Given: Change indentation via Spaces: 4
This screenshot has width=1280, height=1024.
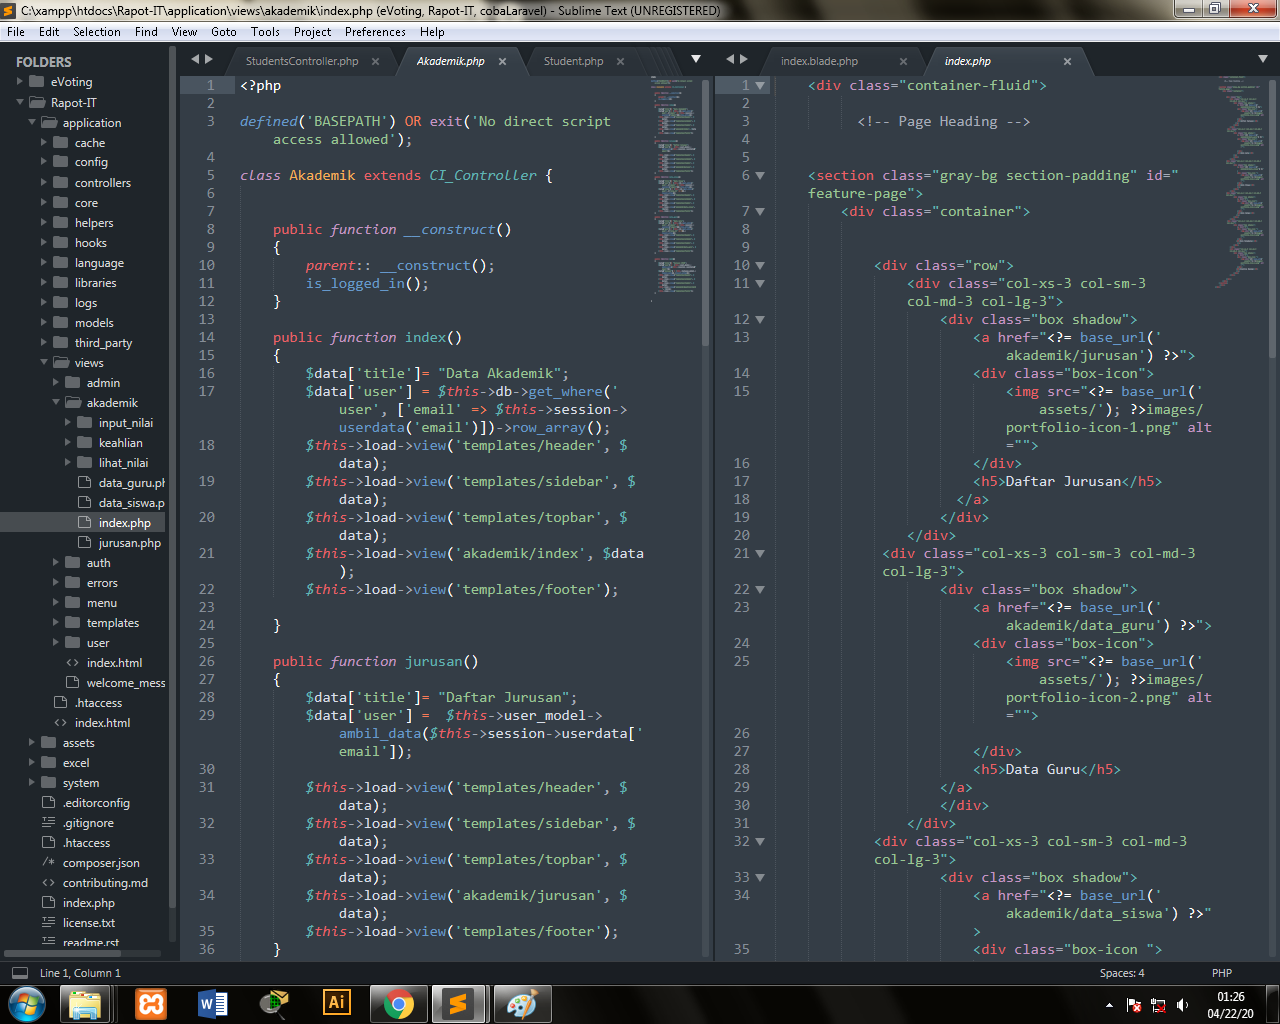Looking at the screenshot, I should (x=1122, y=973).
